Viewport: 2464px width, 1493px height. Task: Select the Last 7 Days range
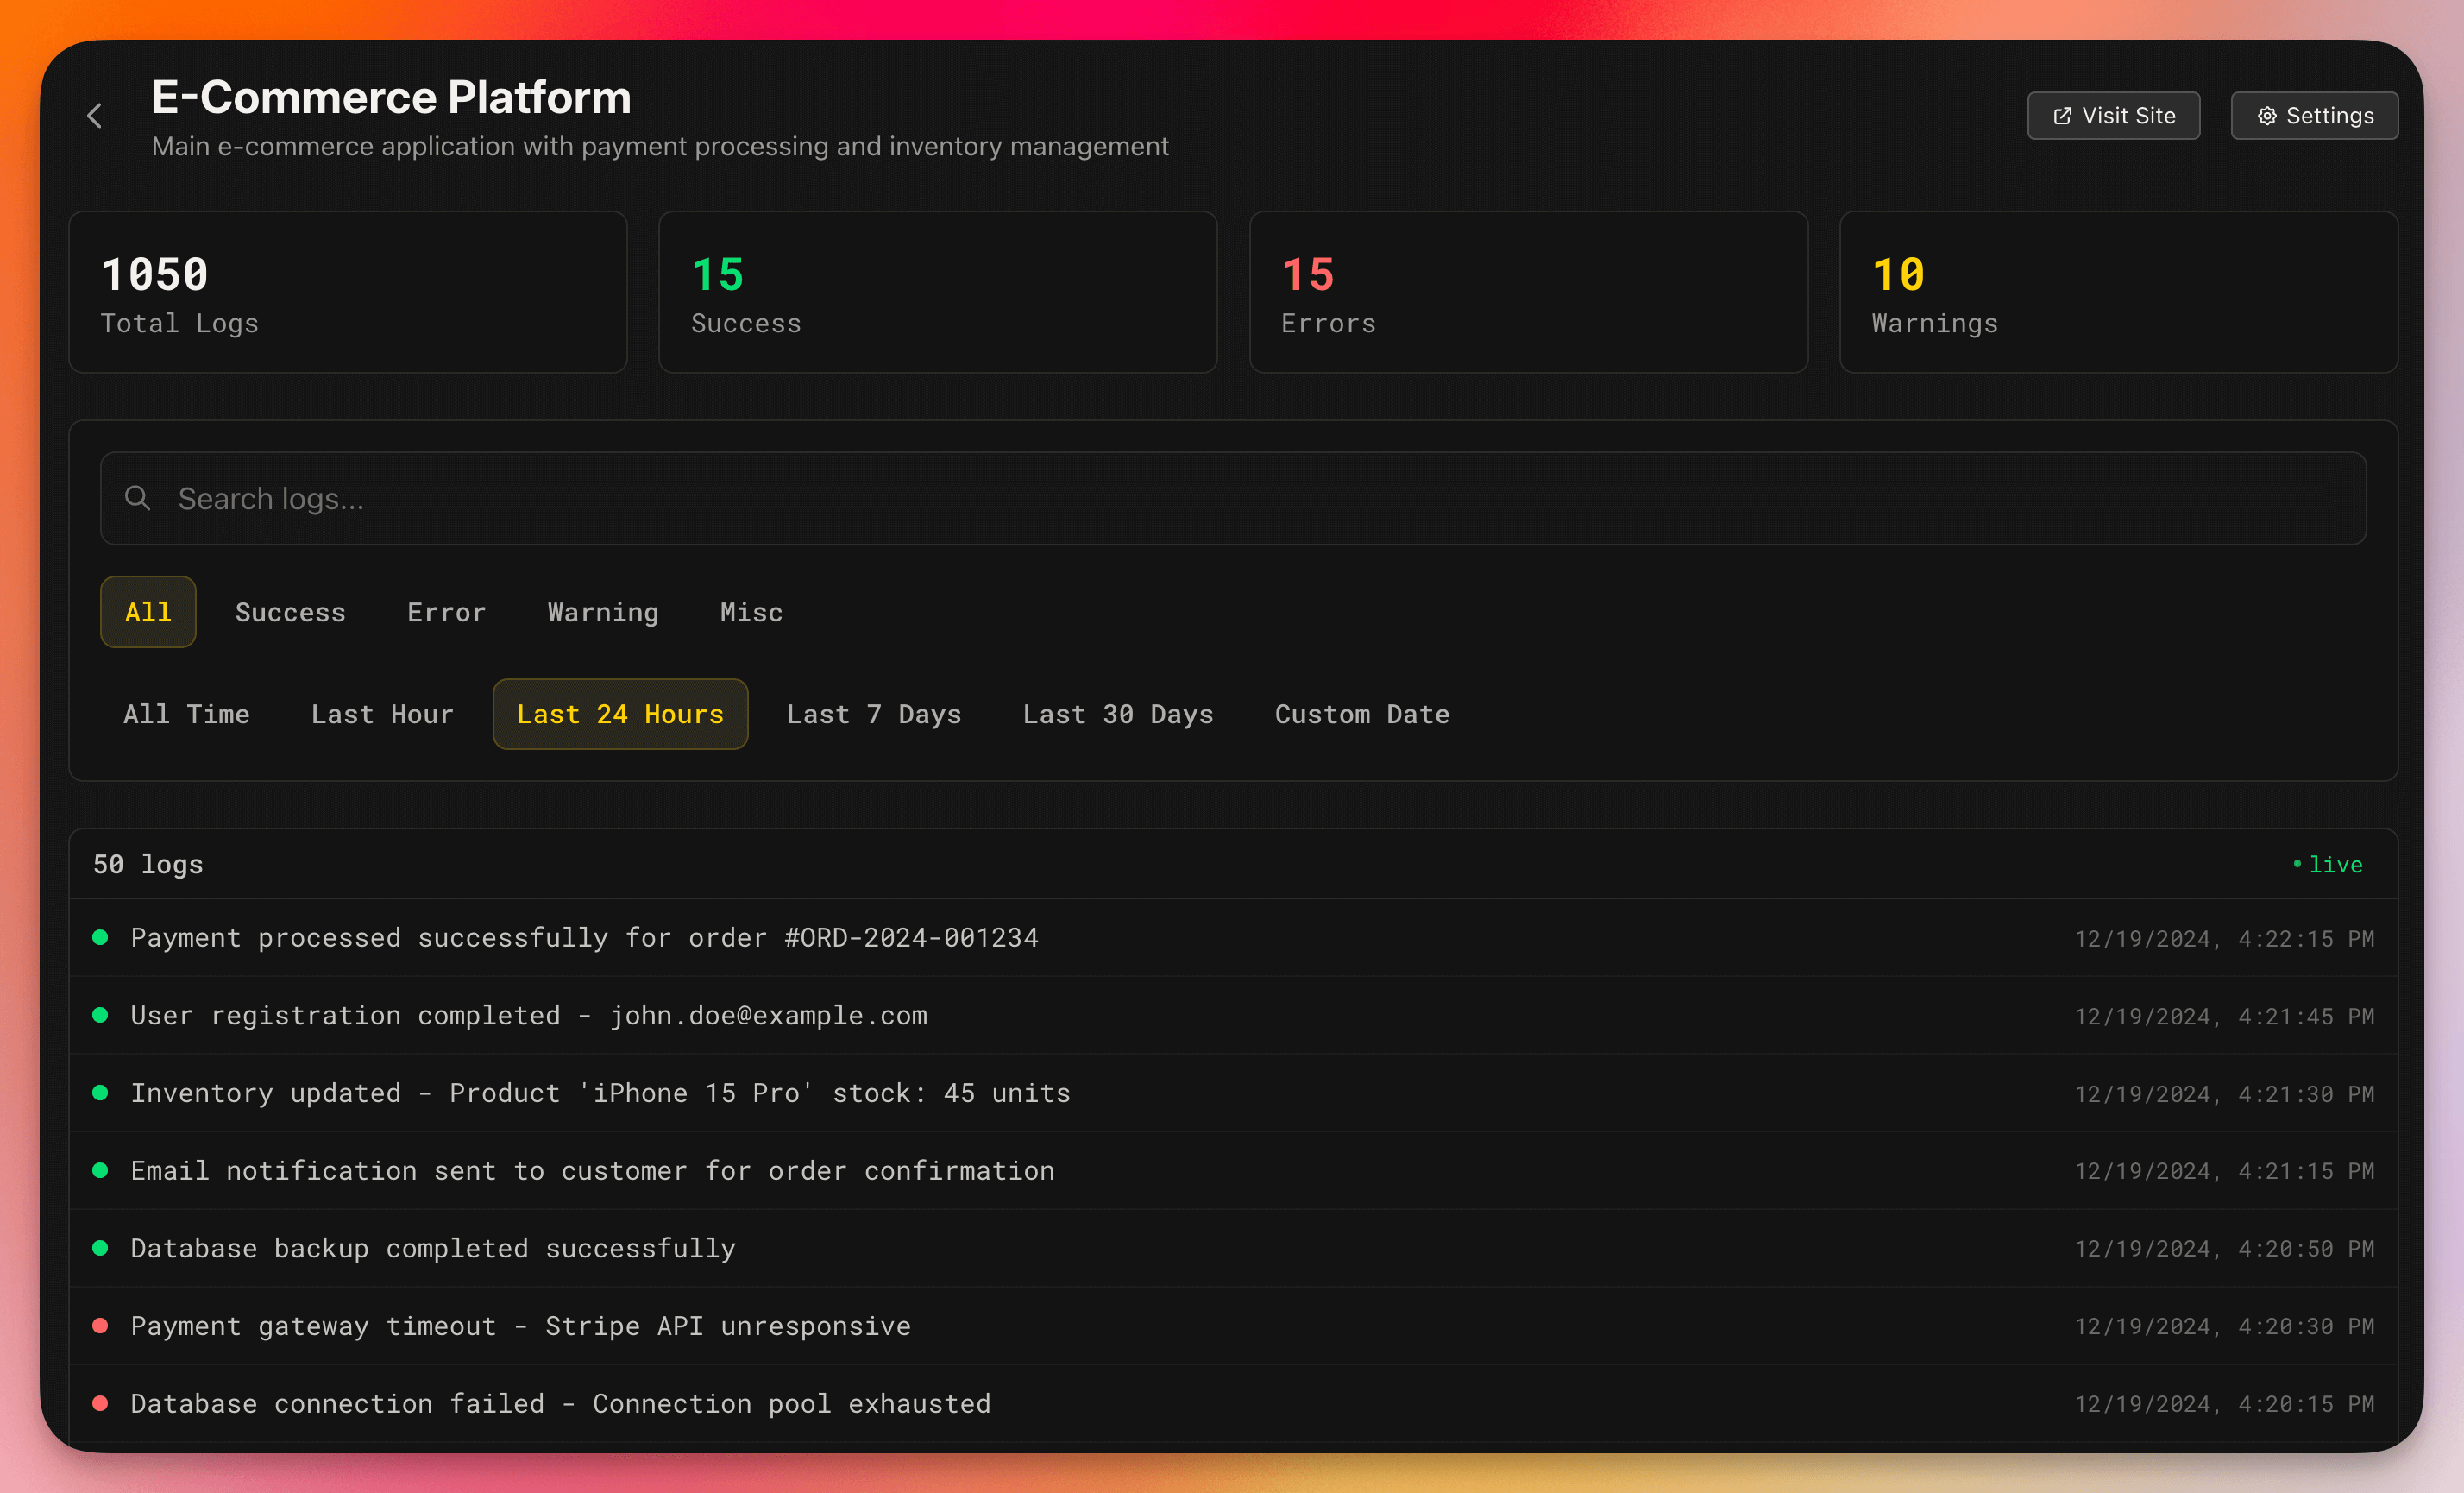tap(874, 714)
